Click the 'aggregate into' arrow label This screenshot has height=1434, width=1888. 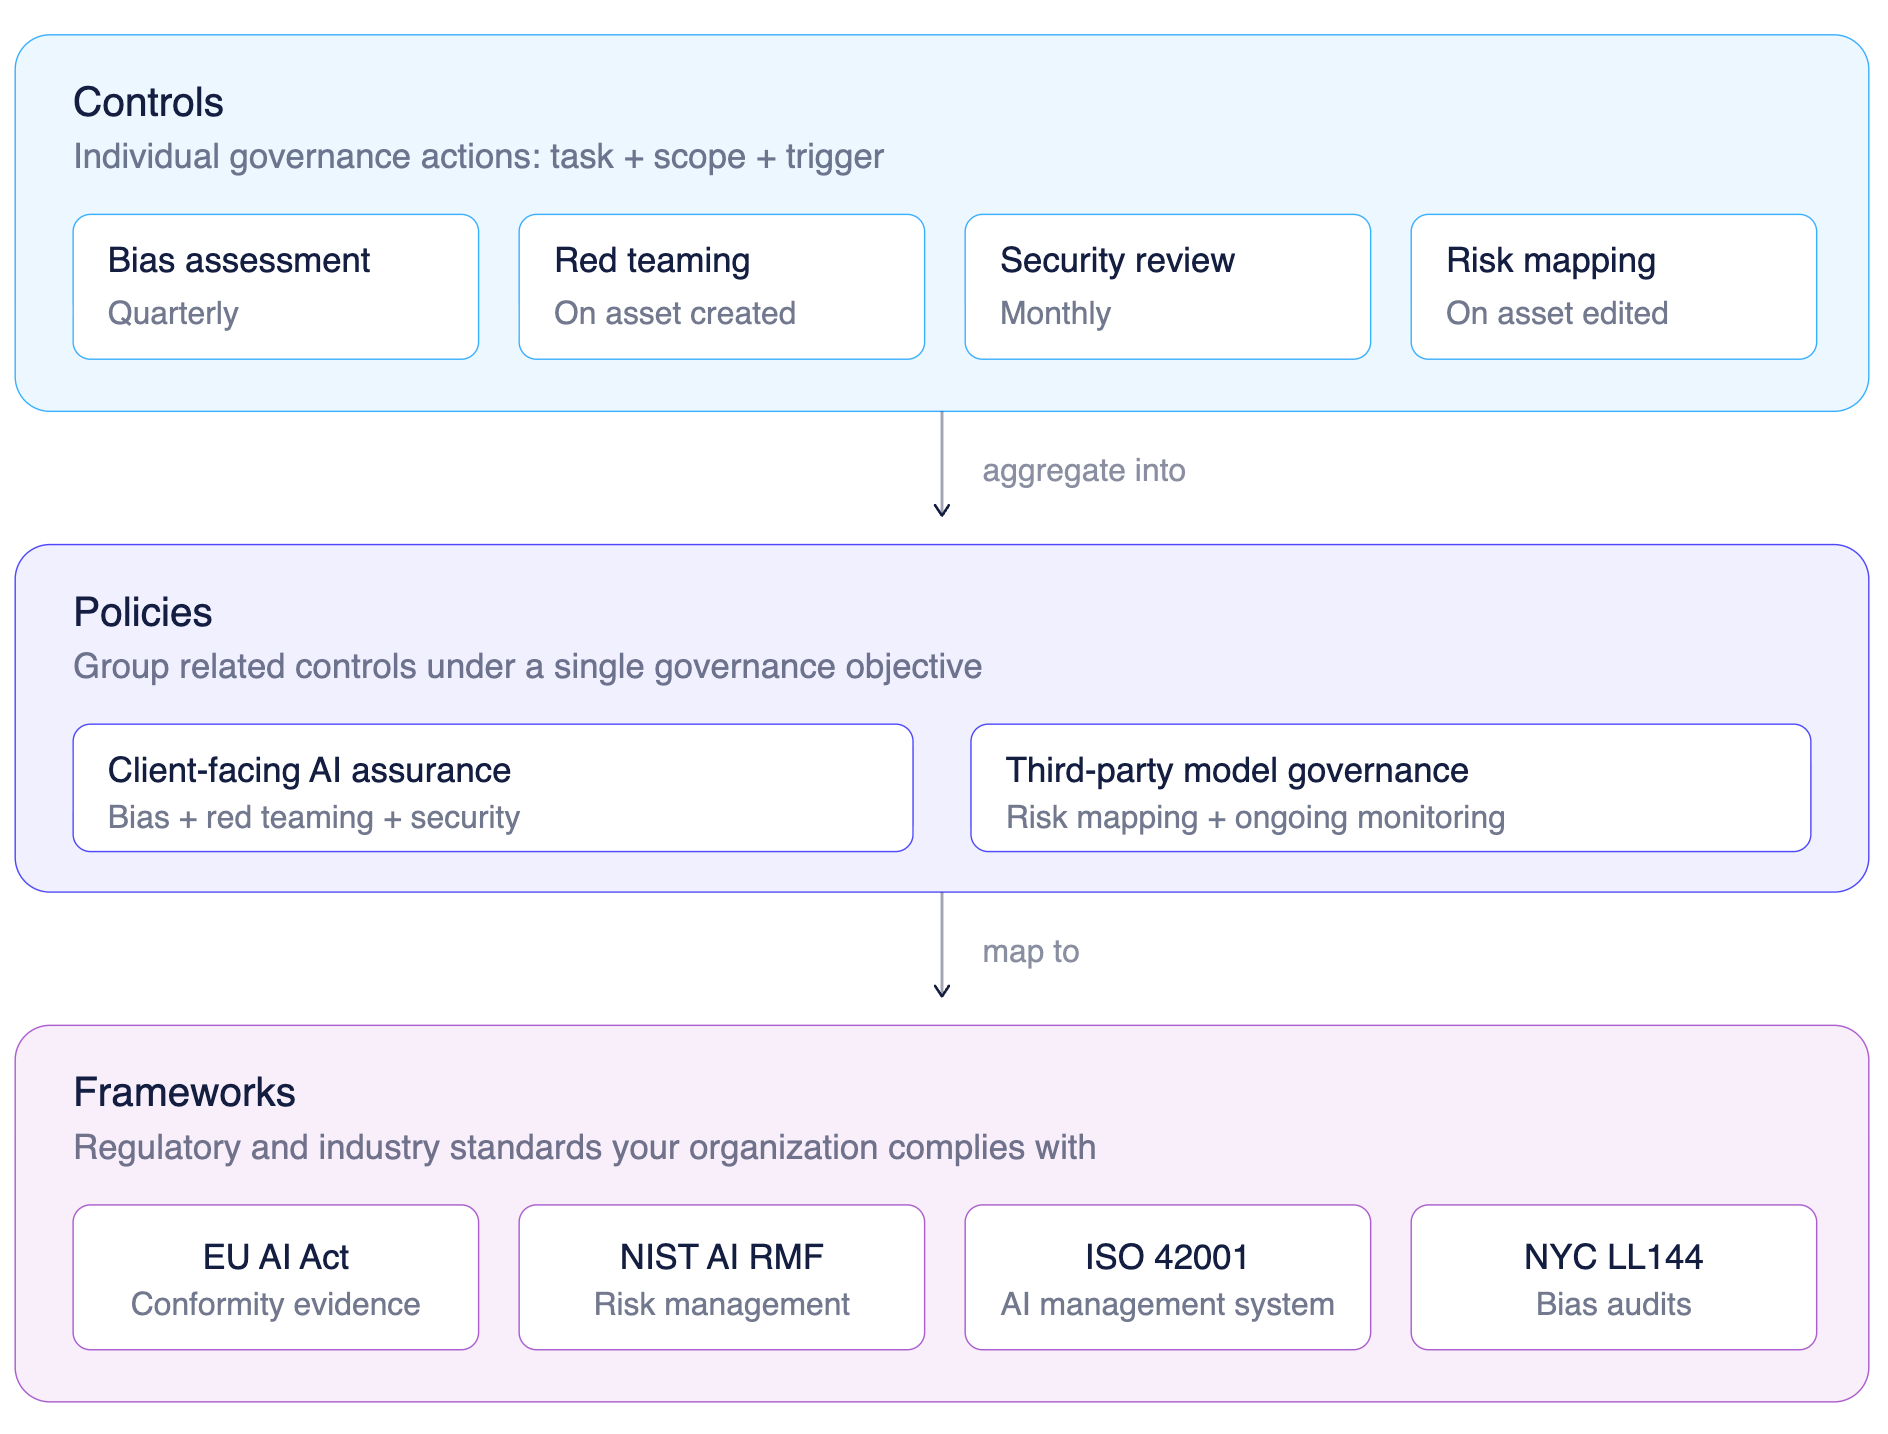[1084, 470]
